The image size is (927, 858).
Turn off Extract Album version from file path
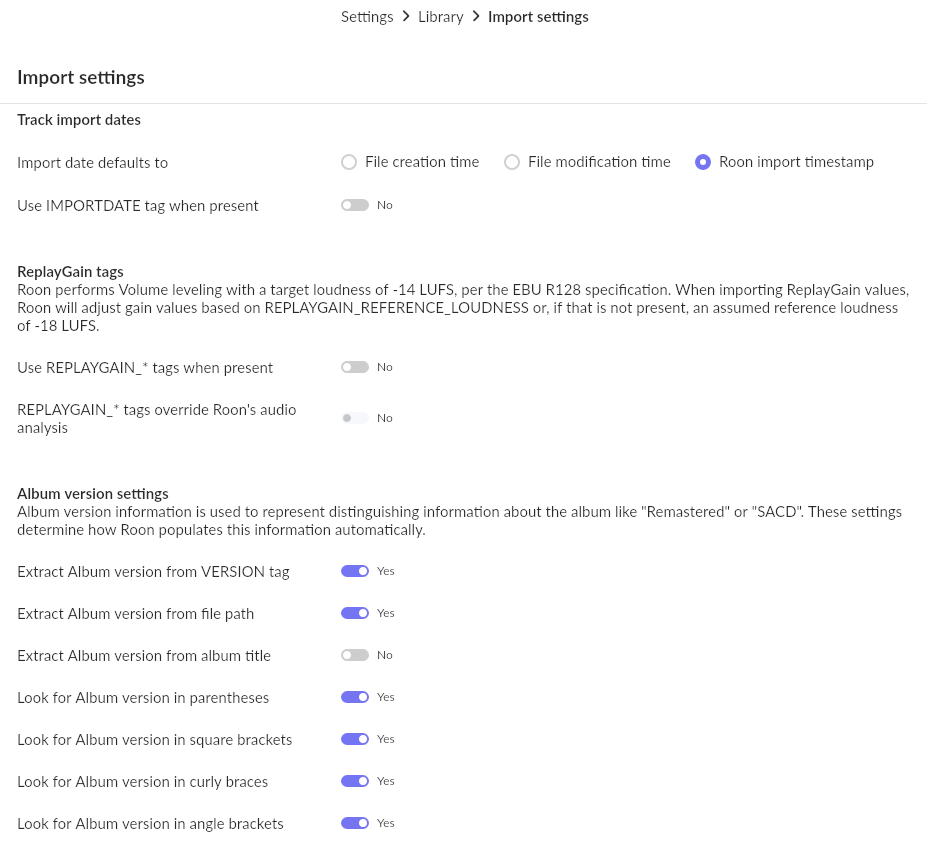pyautogui.click(x=355, y=613)
